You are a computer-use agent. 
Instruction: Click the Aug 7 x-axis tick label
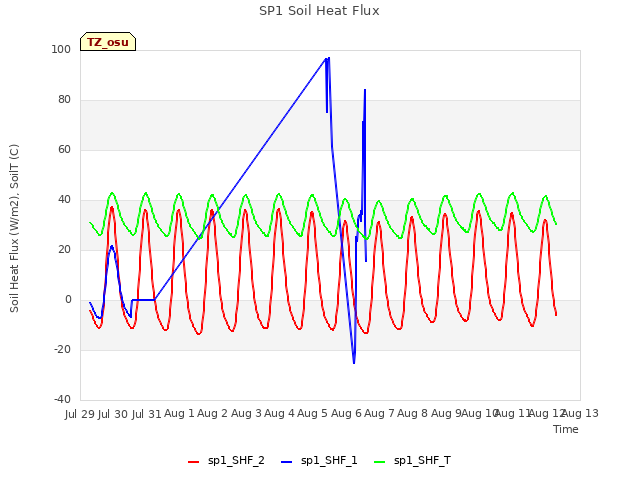coord(379,414)
